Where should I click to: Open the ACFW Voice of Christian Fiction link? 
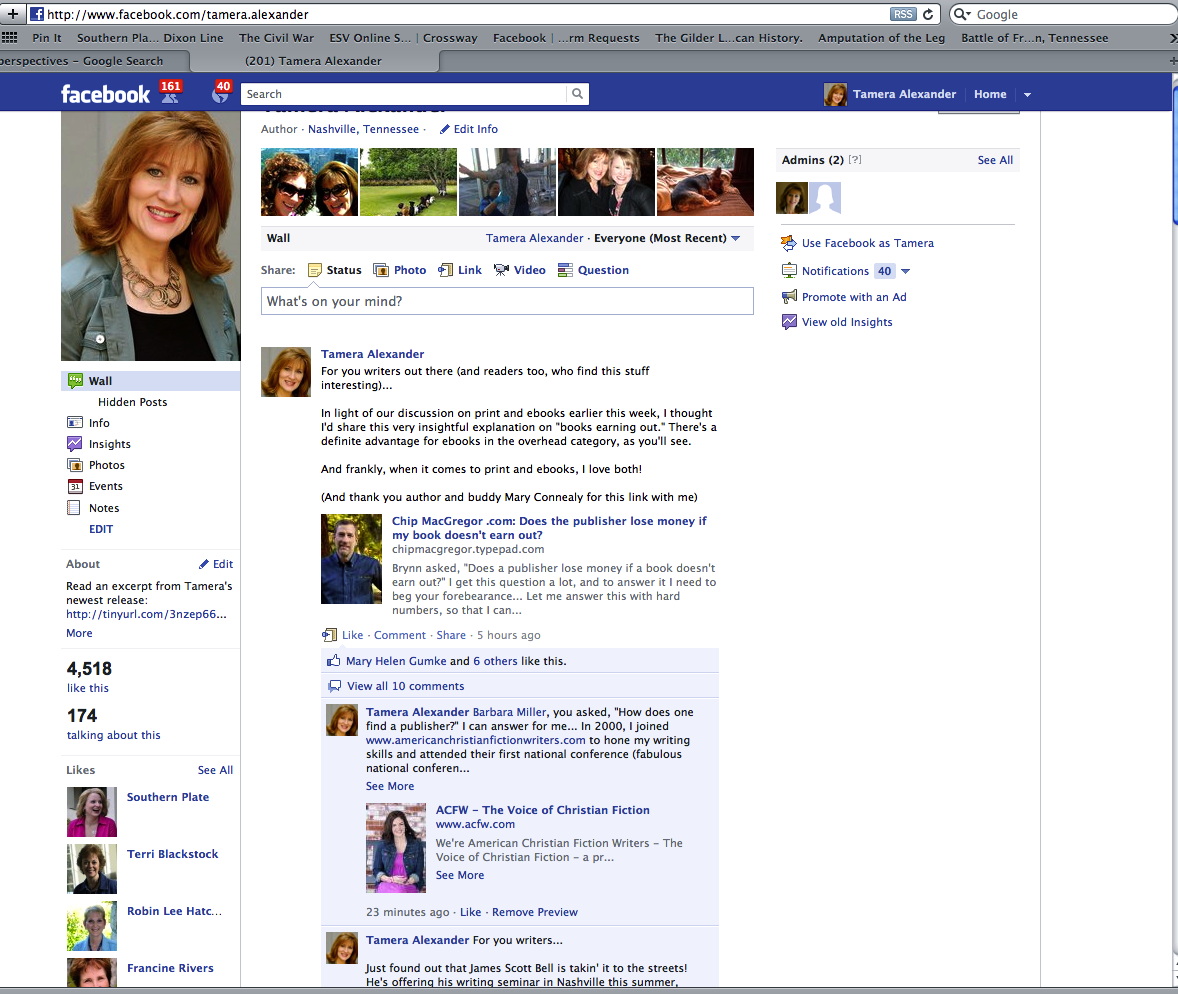pyautogui.click(x=542, y=810)
